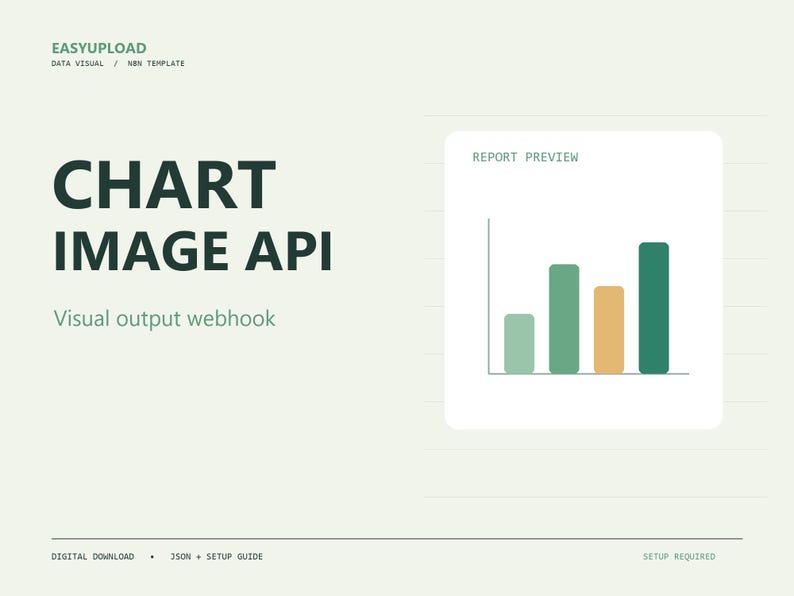Viewport: 794px width, 596px height.
Task: Click the 'IMAGE API' heading
Action: coord(193,251)
